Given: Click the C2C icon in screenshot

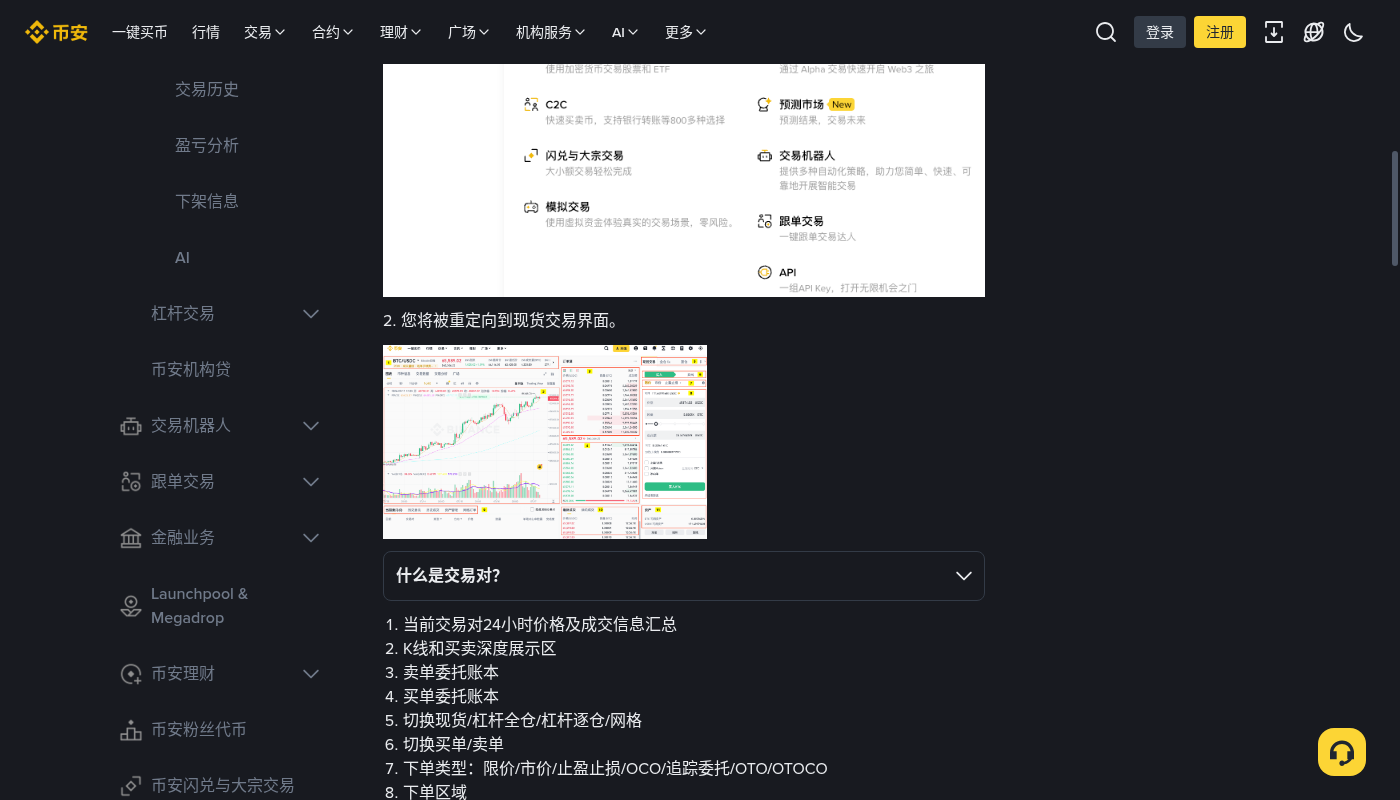Looking at the screenshot, I should (531, 104).
